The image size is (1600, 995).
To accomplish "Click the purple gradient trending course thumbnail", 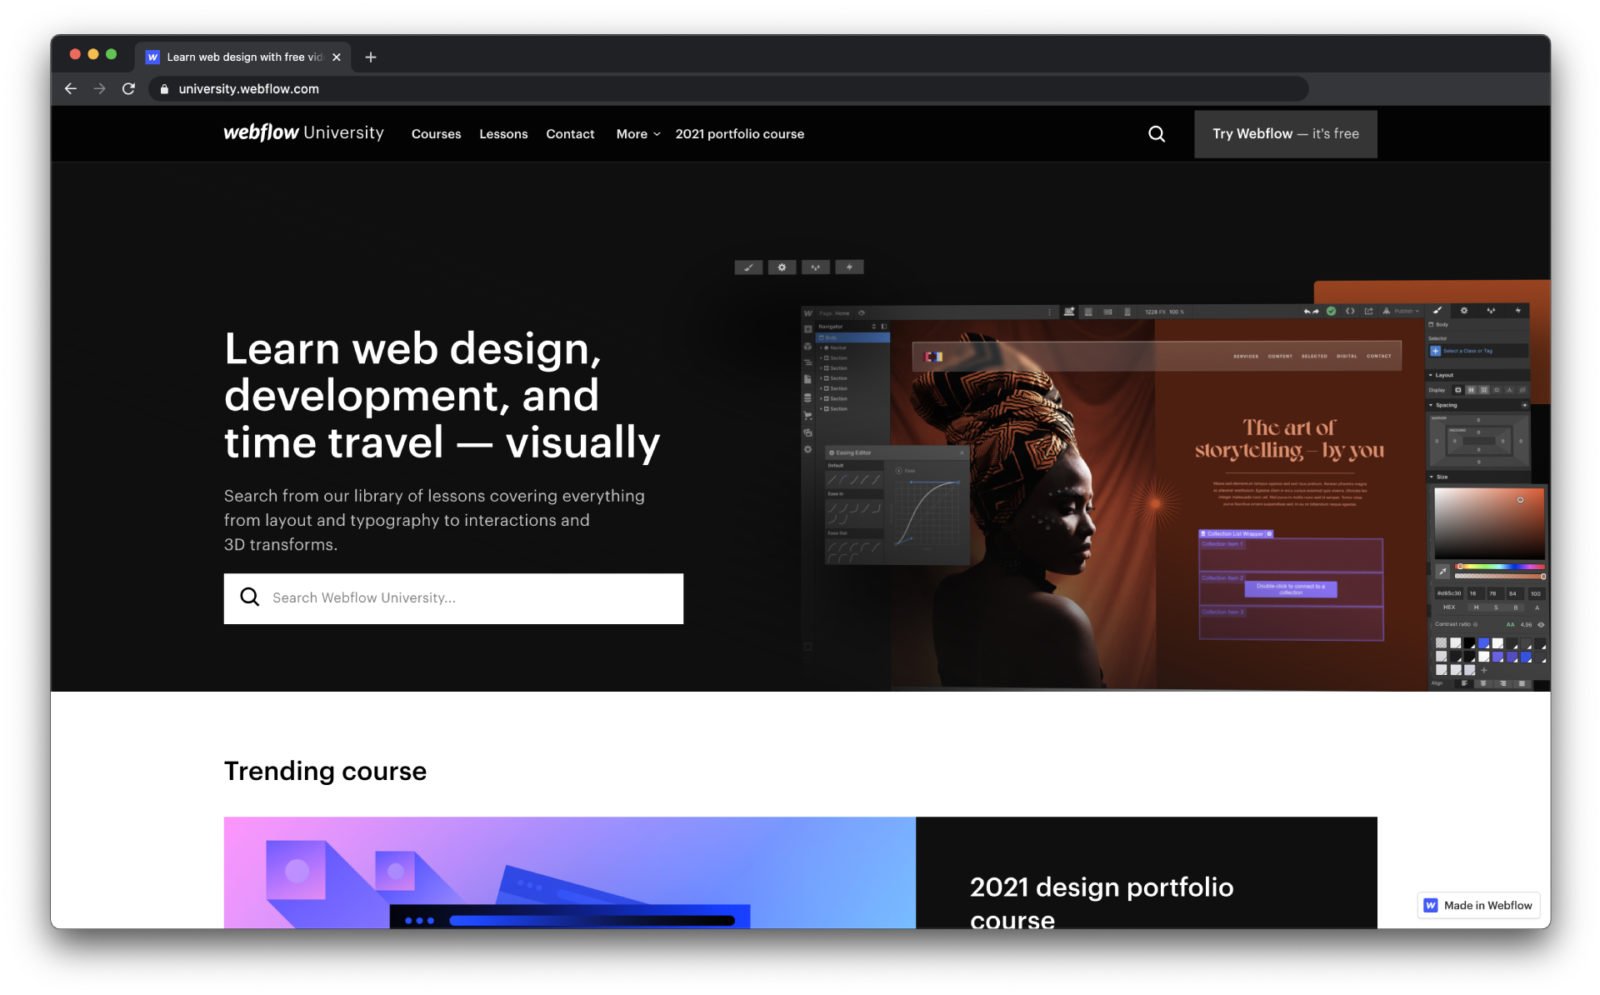I will [x=570, y=873].
